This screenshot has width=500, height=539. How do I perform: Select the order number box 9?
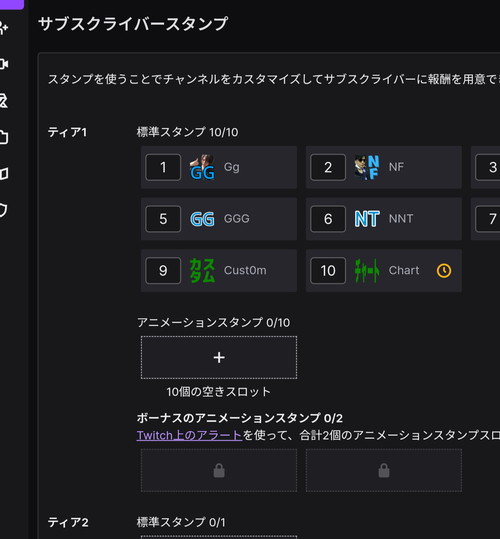[x=163, y=271]
